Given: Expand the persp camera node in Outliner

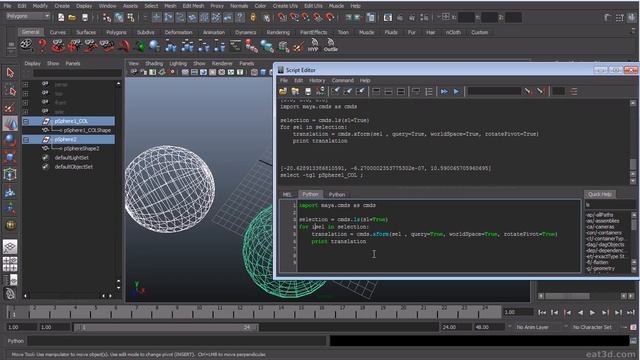Looking at the screenshot, I should coord(26,84).
